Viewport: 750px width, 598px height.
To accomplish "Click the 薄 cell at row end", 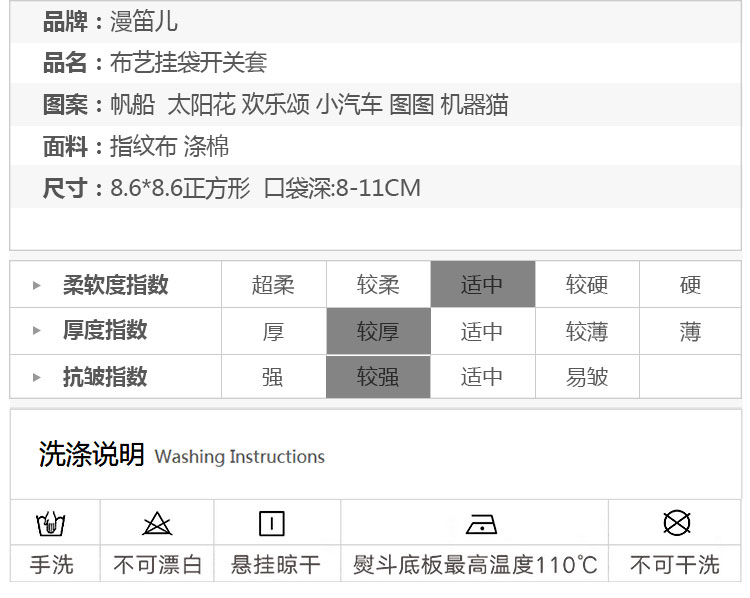I will 690,331.
